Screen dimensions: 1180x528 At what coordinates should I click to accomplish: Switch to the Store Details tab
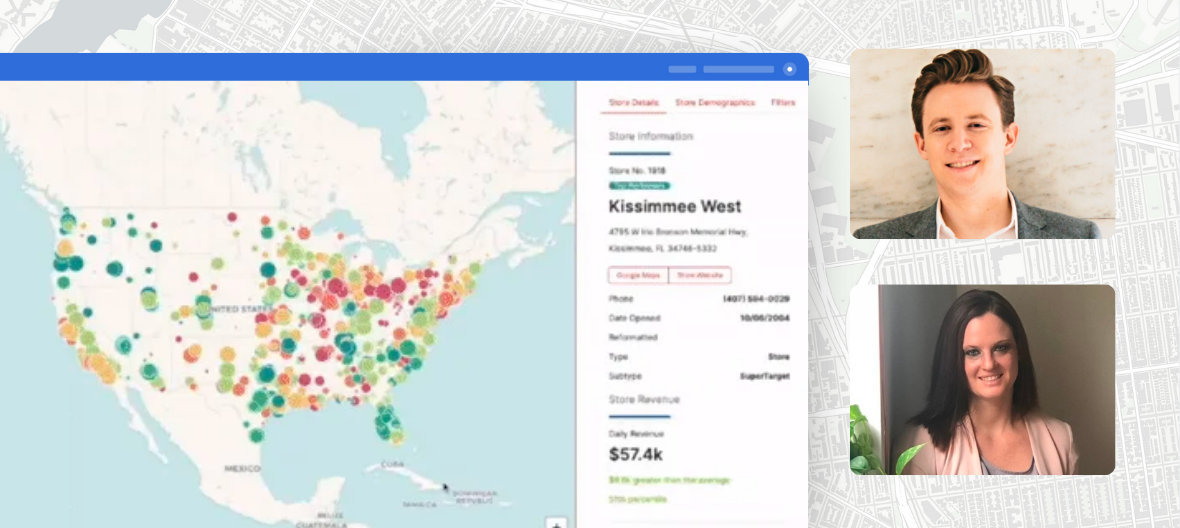[x=634, y=103]
